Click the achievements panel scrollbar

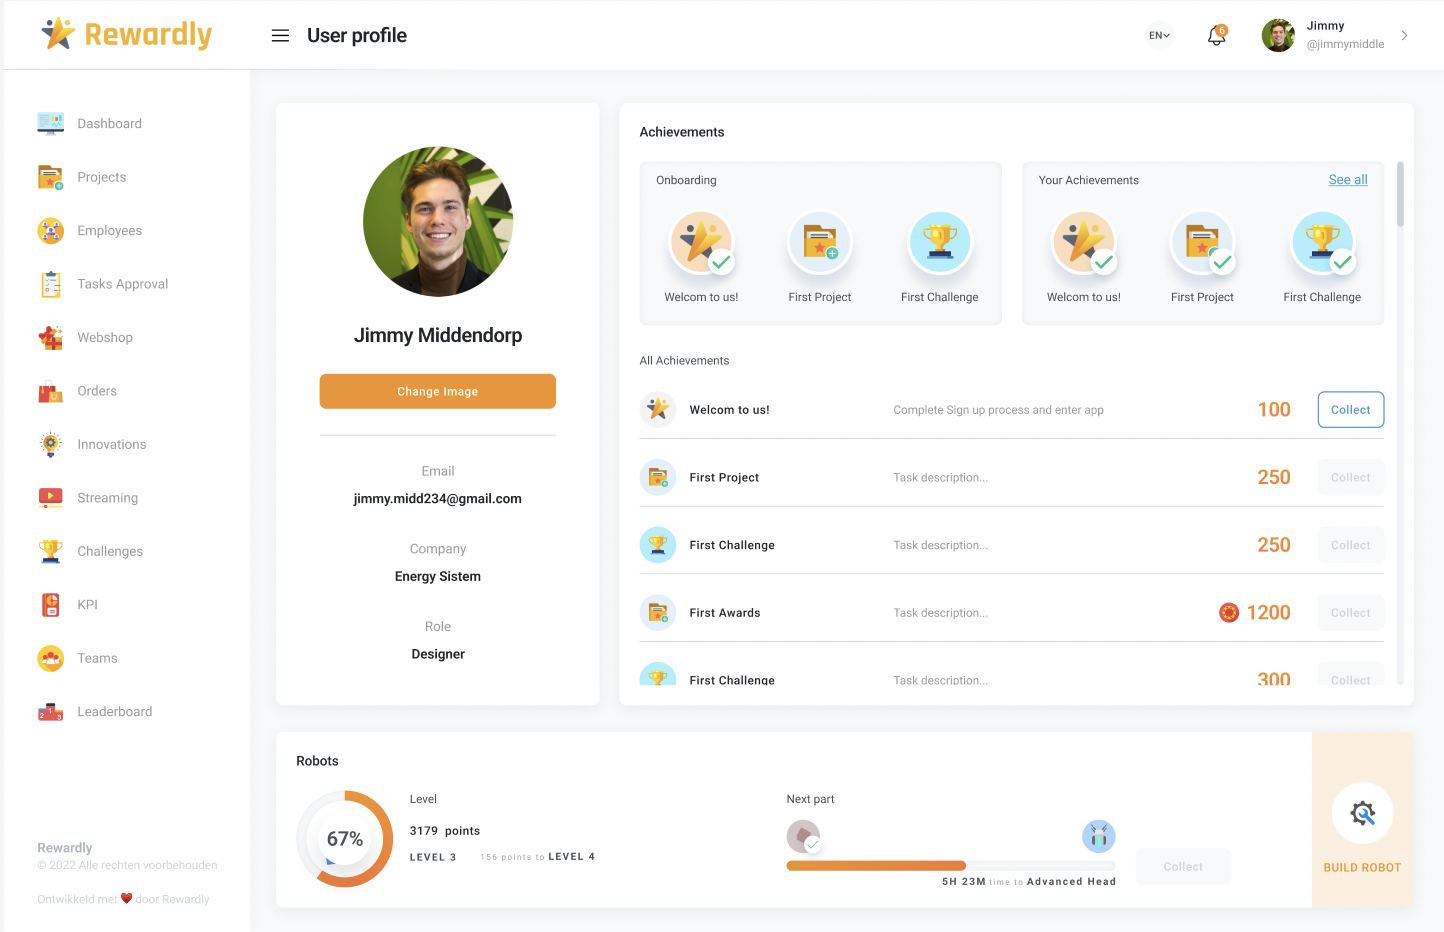tap(1400, 195)
